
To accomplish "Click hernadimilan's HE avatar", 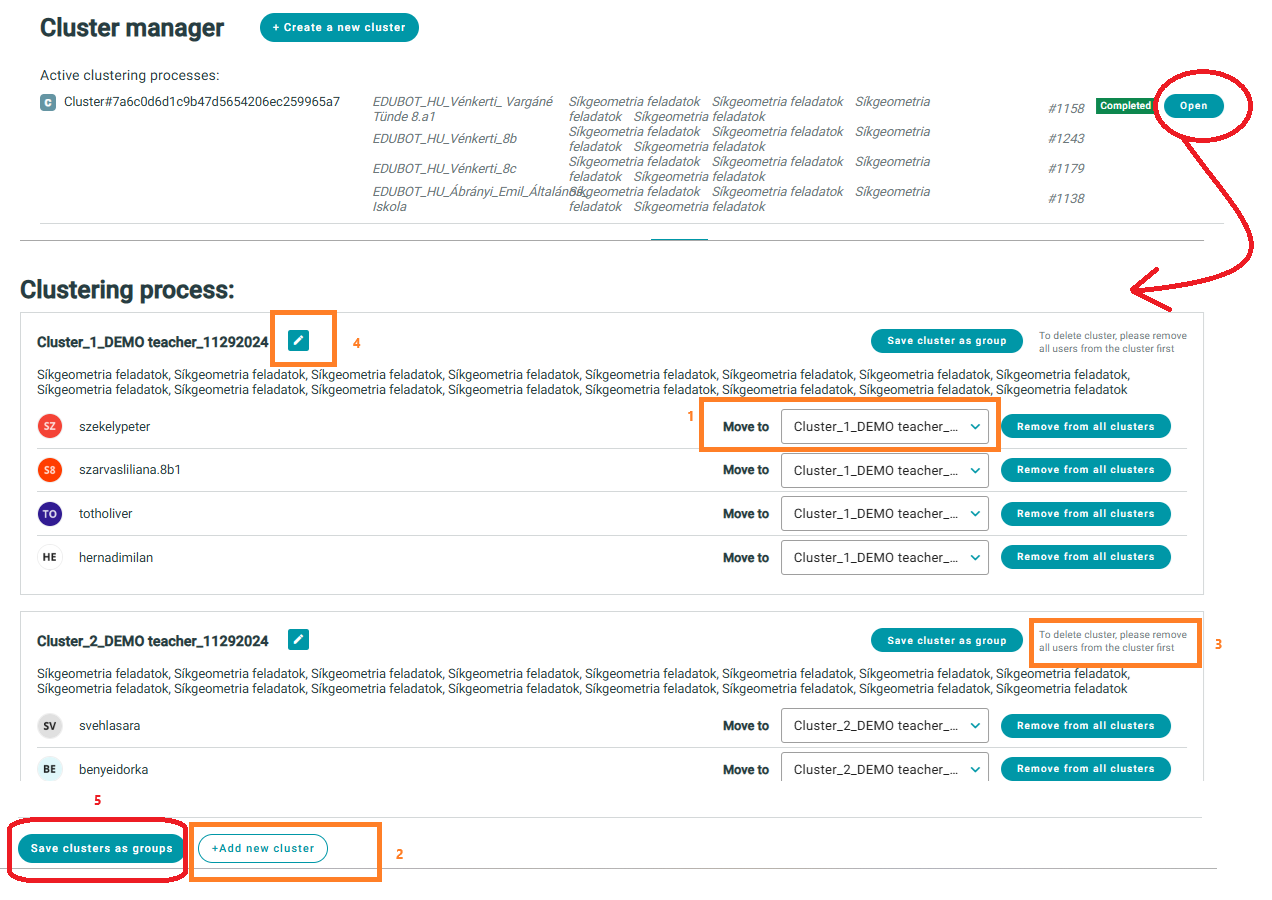I will [50, 558].
